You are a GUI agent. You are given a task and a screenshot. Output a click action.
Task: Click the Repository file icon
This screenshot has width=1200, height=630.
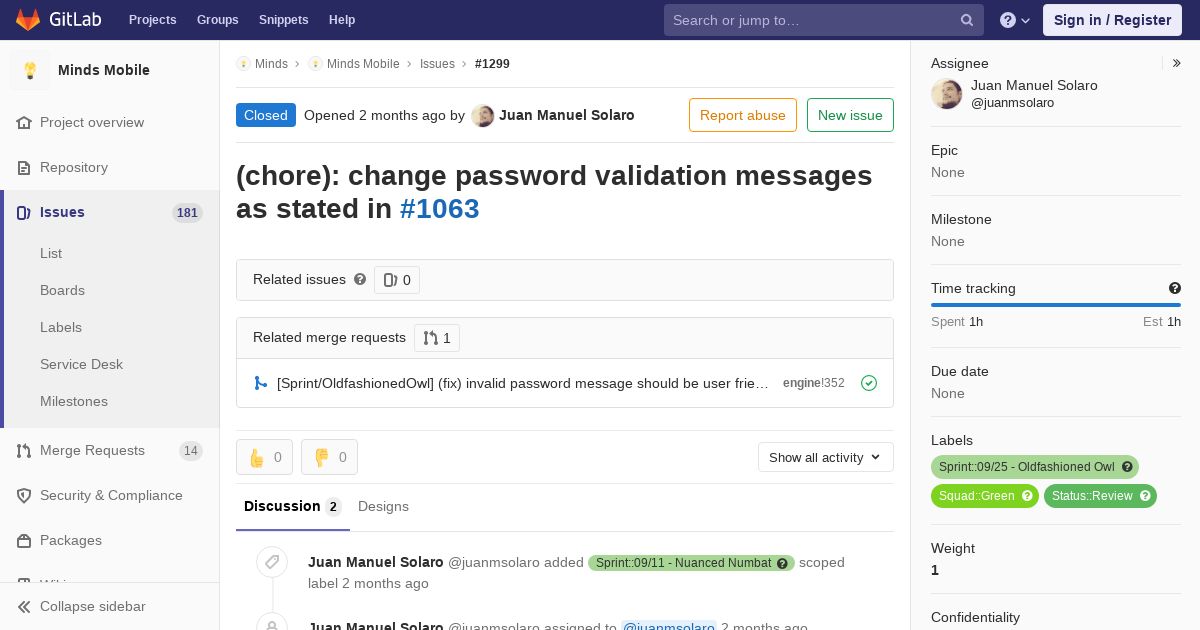(24, 167)
